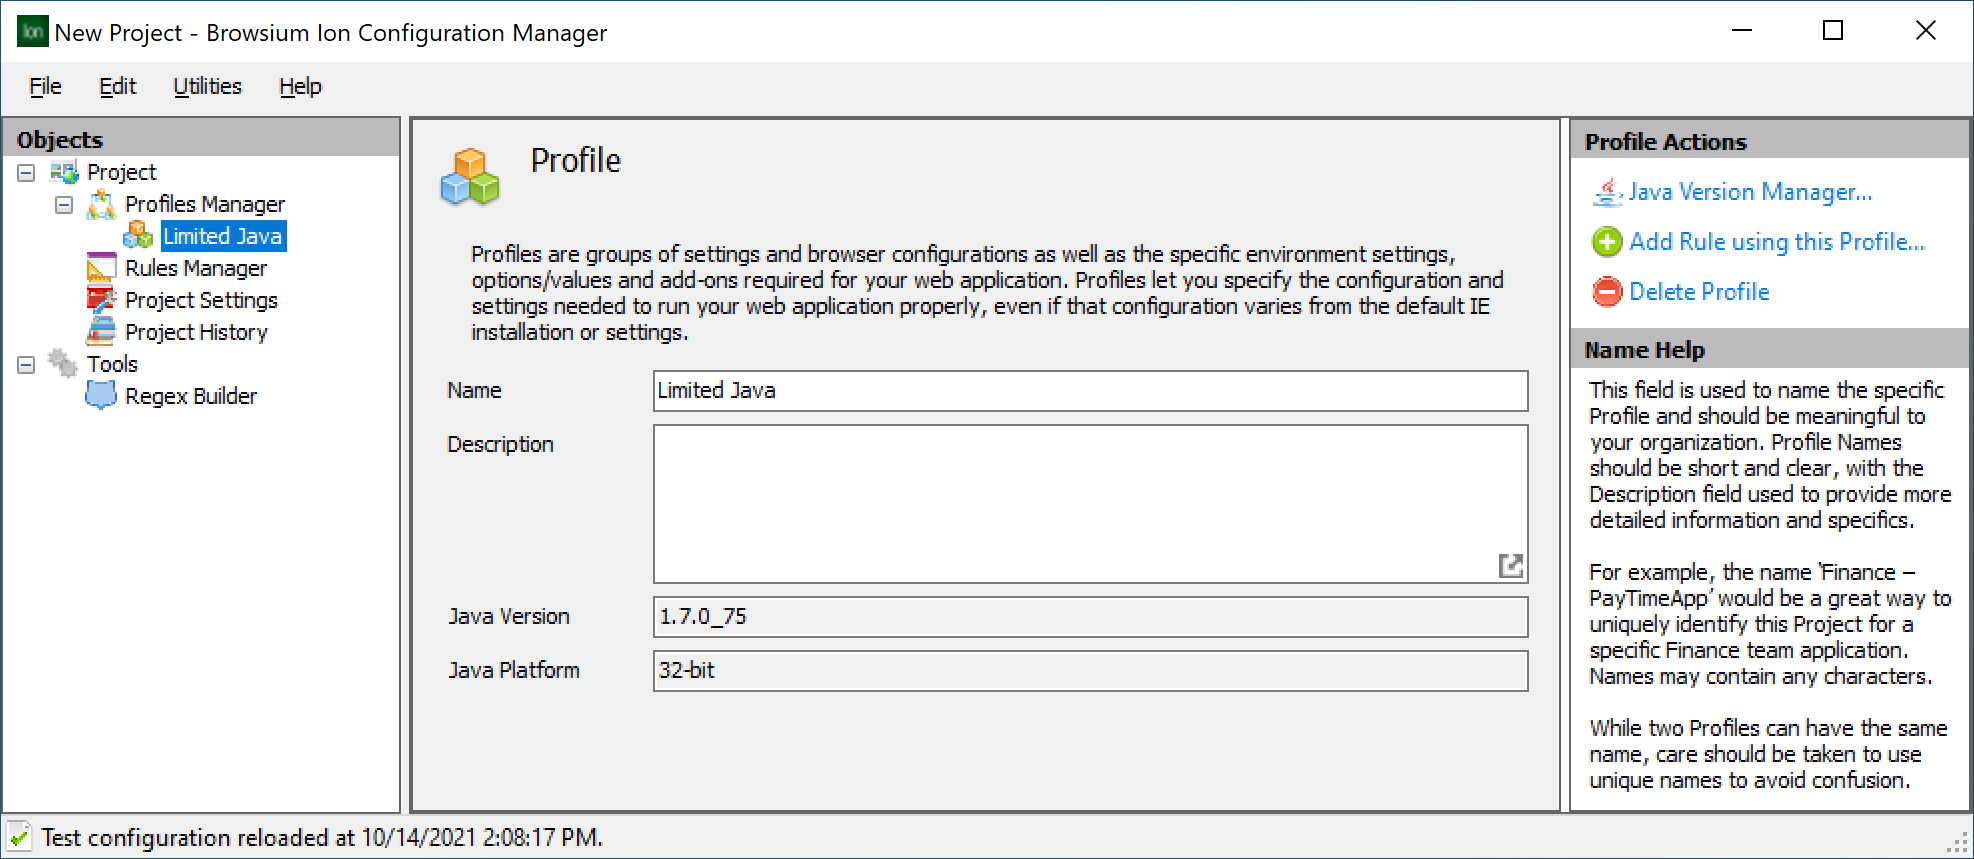Click the Profiles Manager icon
The image size is (1974, 859).
pyautogui.click(x=101, y=204)
